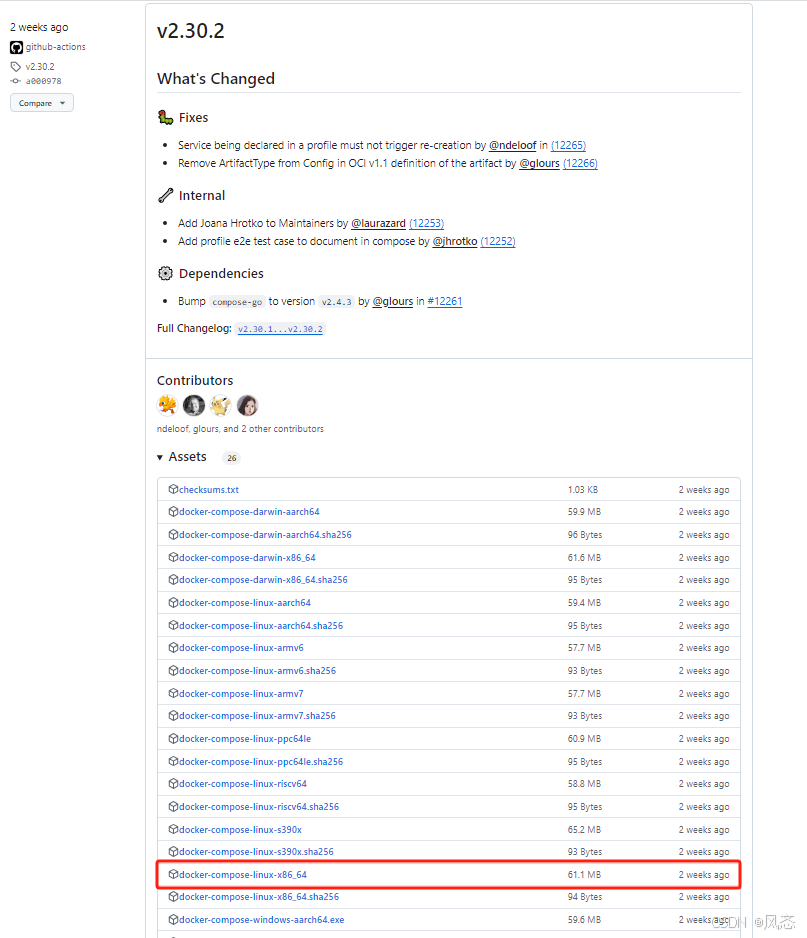Viewport: 807px width, 938px height.
Task: Download docker-compose-linux-armv6
Action: pyautogui.click(x=242, y=648)
